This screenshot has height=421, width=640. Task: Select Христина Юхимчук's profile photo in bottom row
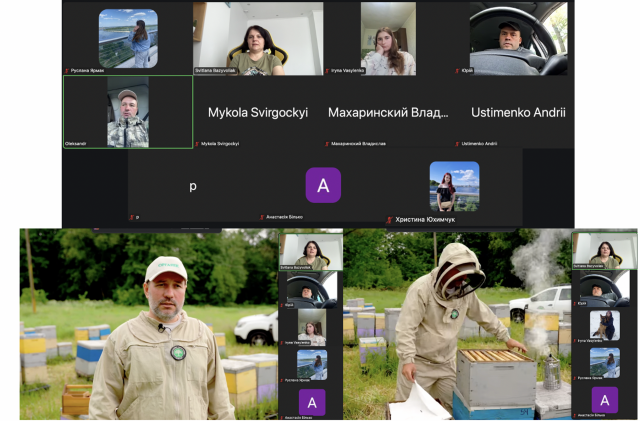[x=454, y=186]
